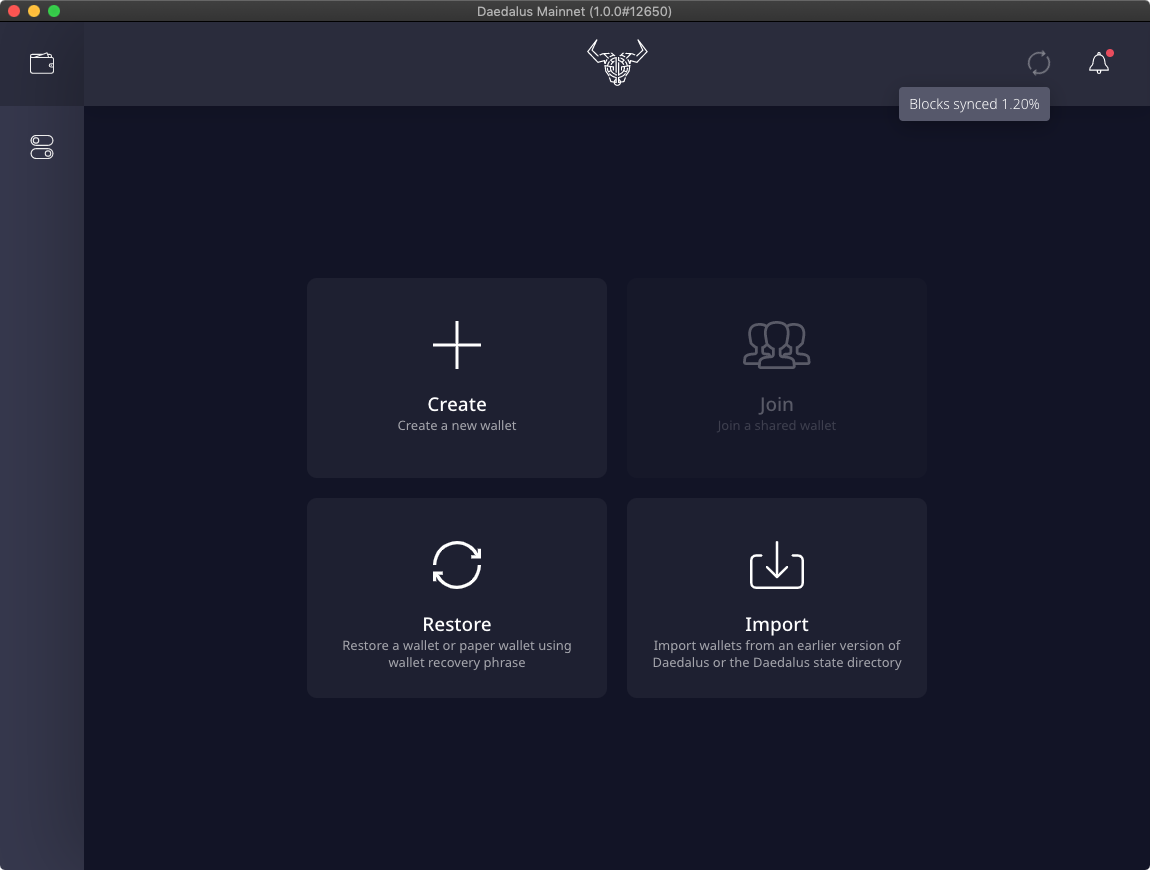Click the Daedalus Mainnet window title bar
This screenshot has width=1150, height=870.
pyautogui.click(x=575, y=11)
